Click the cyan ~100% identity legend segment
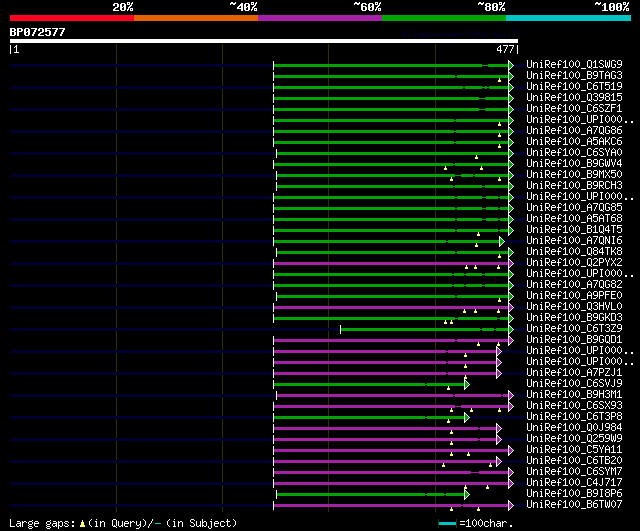 pos(569,18)
